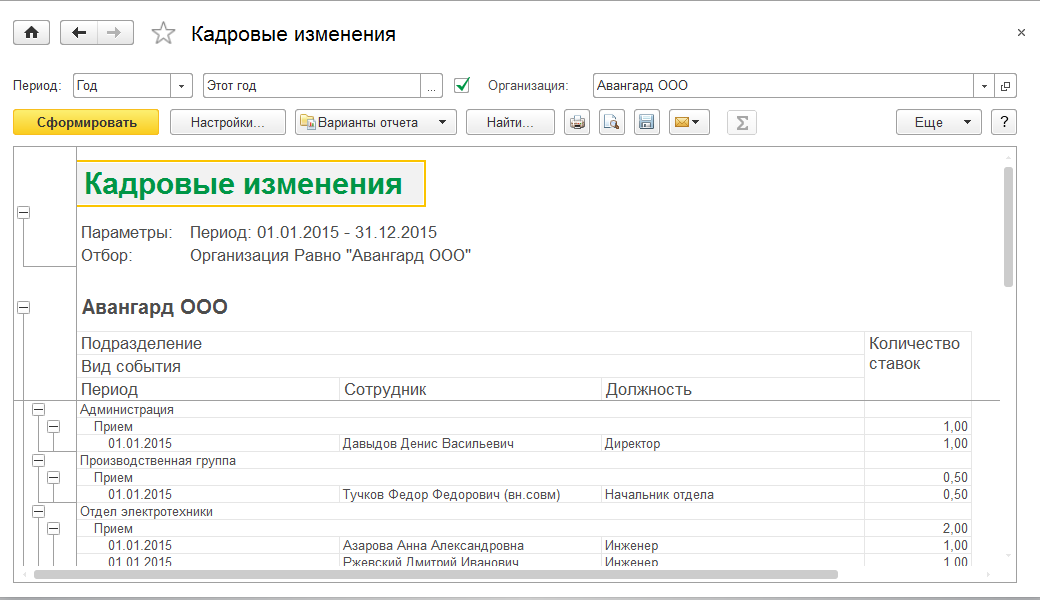The width and height of the screenshot is (1040, 600).
Task: Collapse the Авангард ООО section
Action: 23,309
